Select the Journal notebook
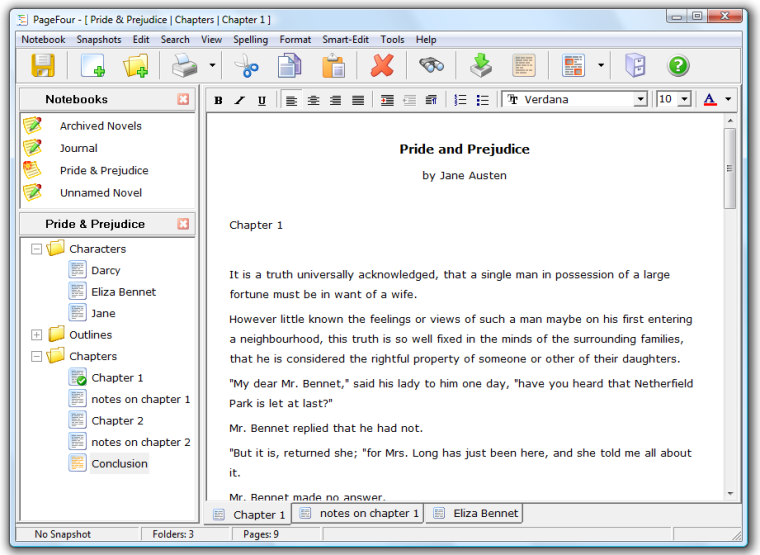The height and width of the screenshot is (555, 760). tap(78, 148)
